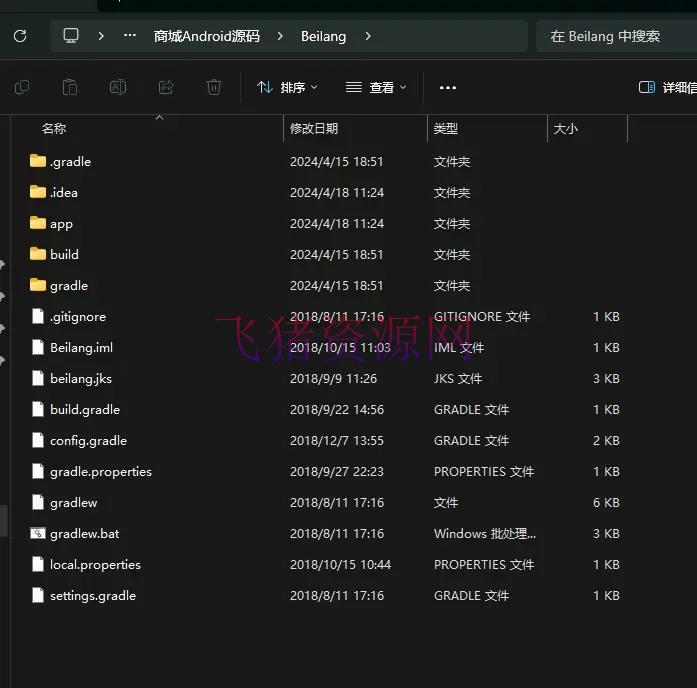697x688 pixels.
Task: Click the beilang.jks file name
Action: tap(81, 379)
